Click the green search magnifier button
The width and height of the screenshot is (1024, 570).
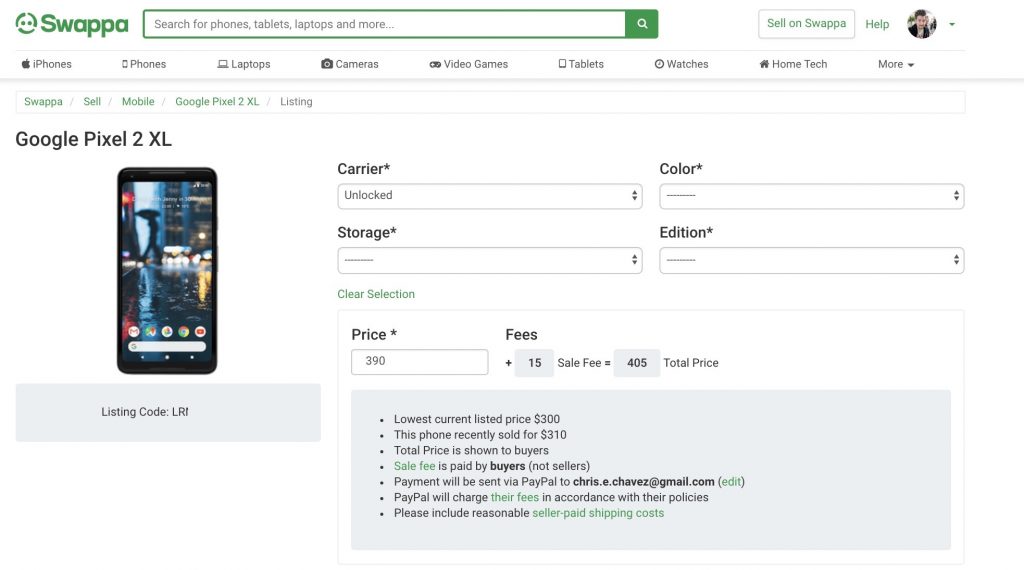click(642, 24)
